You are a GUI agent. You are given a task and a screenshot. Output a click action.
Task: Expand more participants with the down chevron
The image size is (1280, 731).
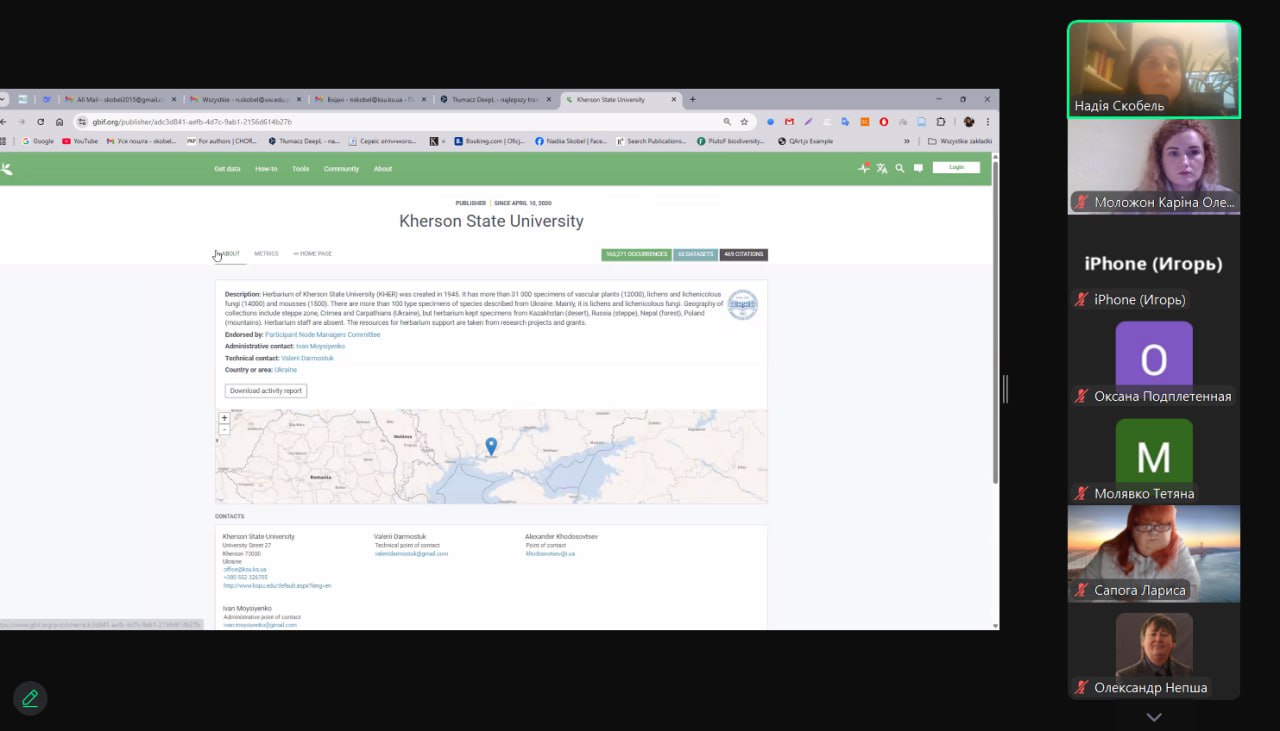pos(1154,717)
